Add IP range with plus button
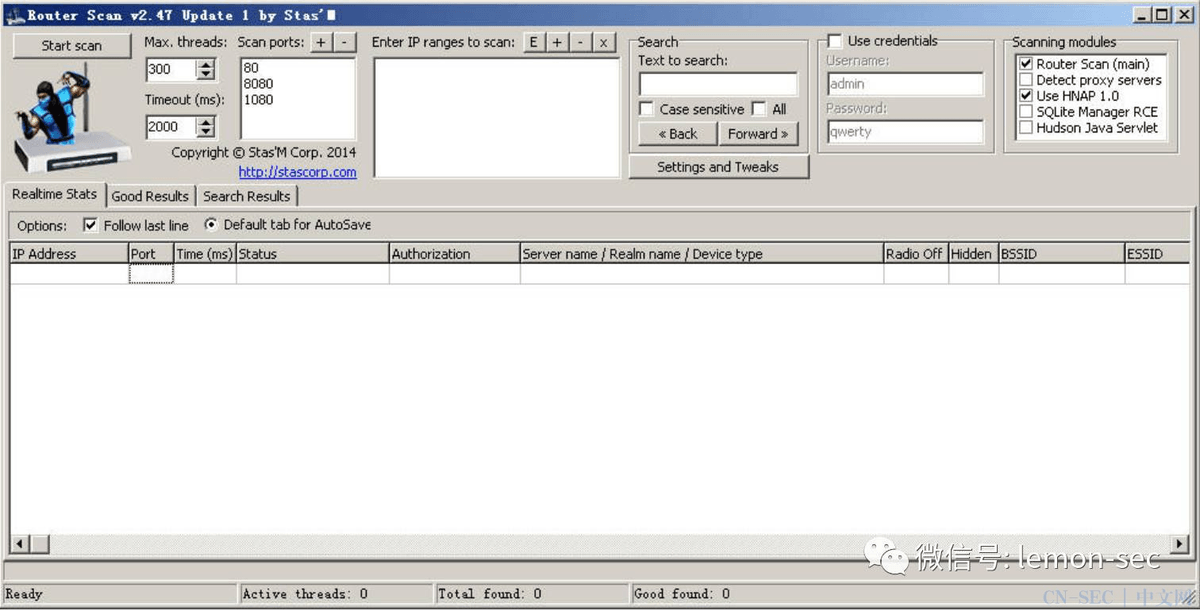1200x610 pixels. [x=557, y=42]
